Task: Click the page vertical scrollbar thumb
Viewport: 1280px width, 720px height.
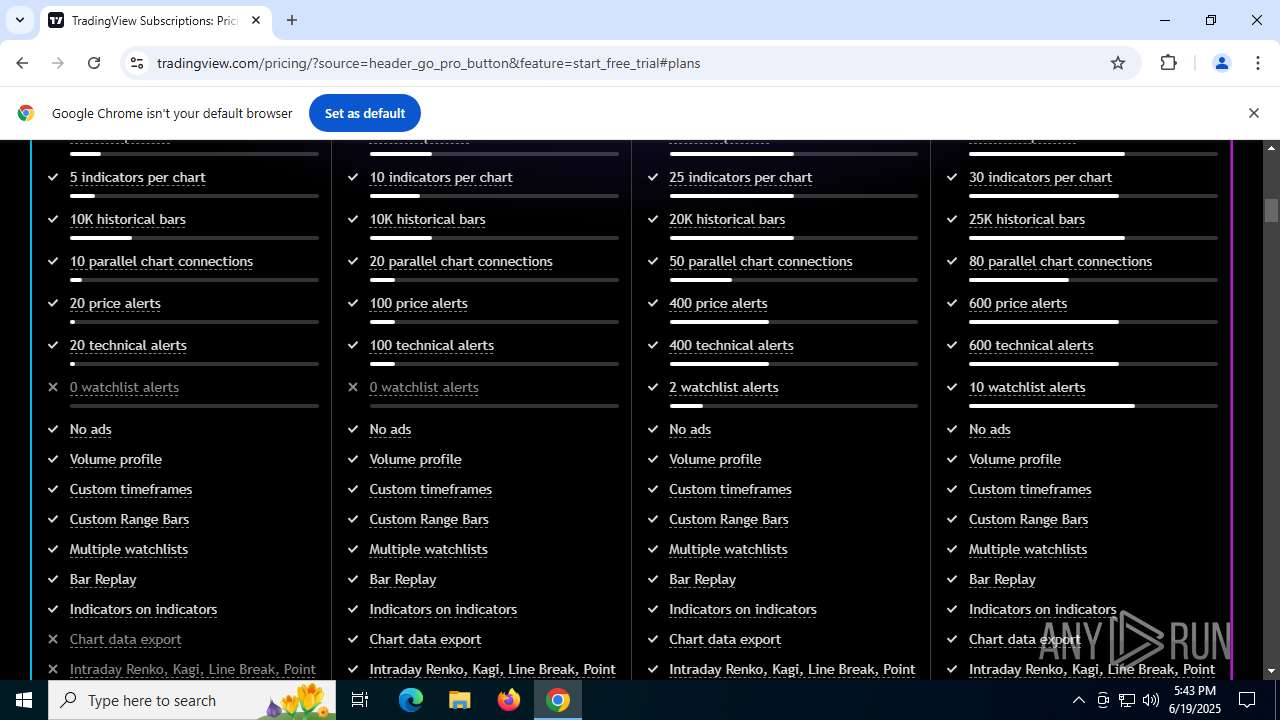Action: (1271, 211)
